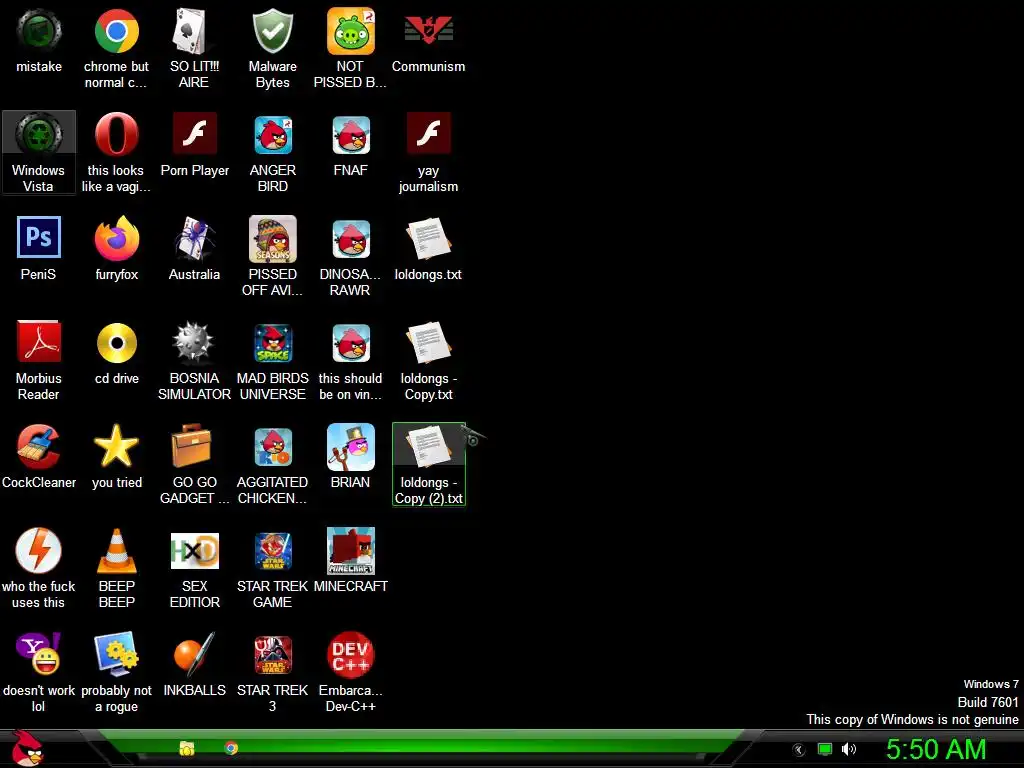Launch Chrome from the taskbar

[x=231, y=748]
